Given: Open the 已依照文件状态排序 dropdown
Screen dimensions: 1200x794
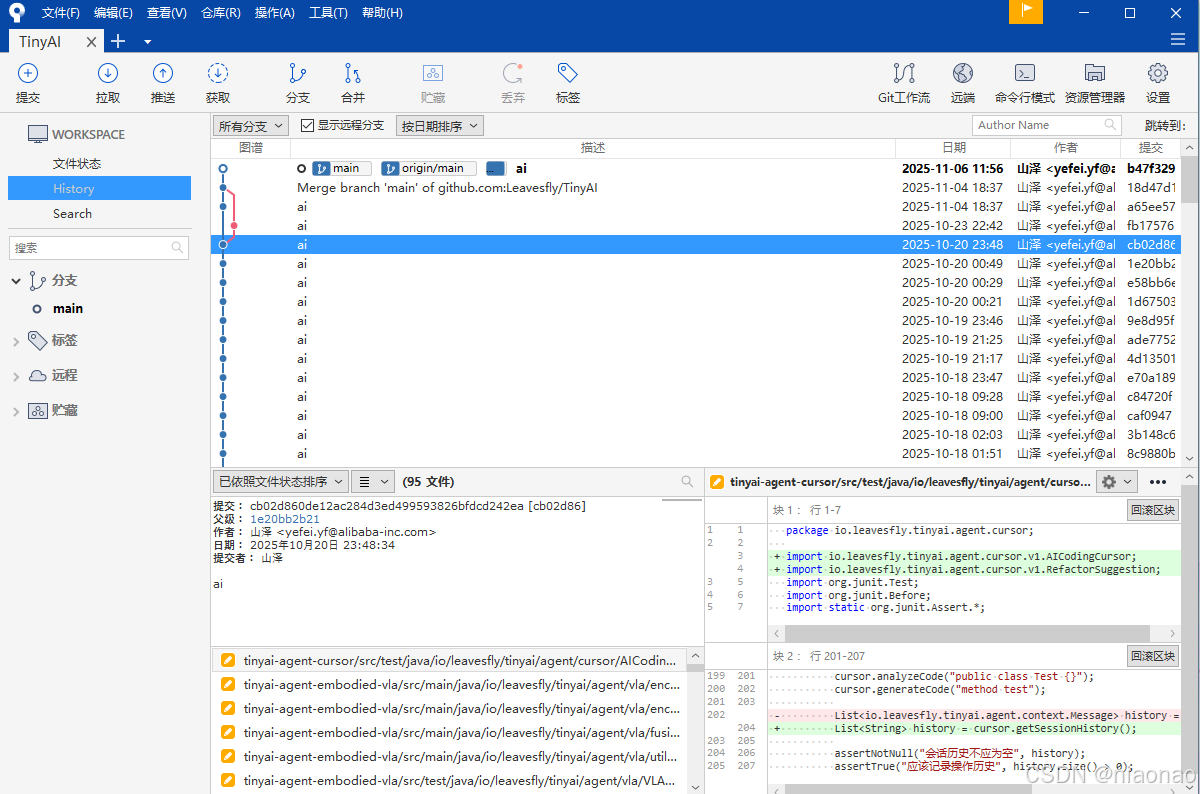Looking at the screenshot, I should point(280,481).
